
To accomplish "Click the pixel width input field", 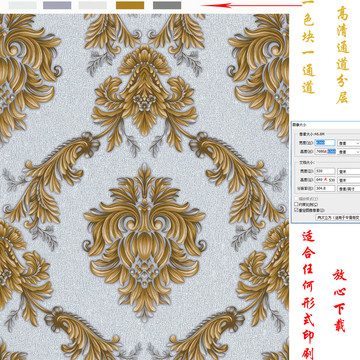I will [325, 143].
